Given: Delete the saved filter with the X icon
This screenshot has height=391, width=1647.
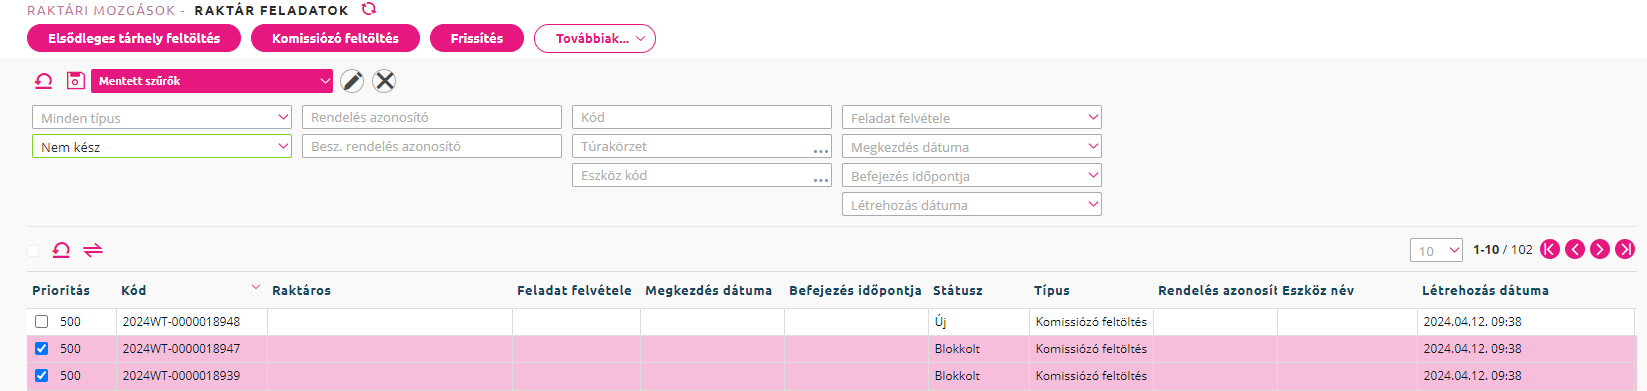Looking at the screenshot, I should point(384,81).
